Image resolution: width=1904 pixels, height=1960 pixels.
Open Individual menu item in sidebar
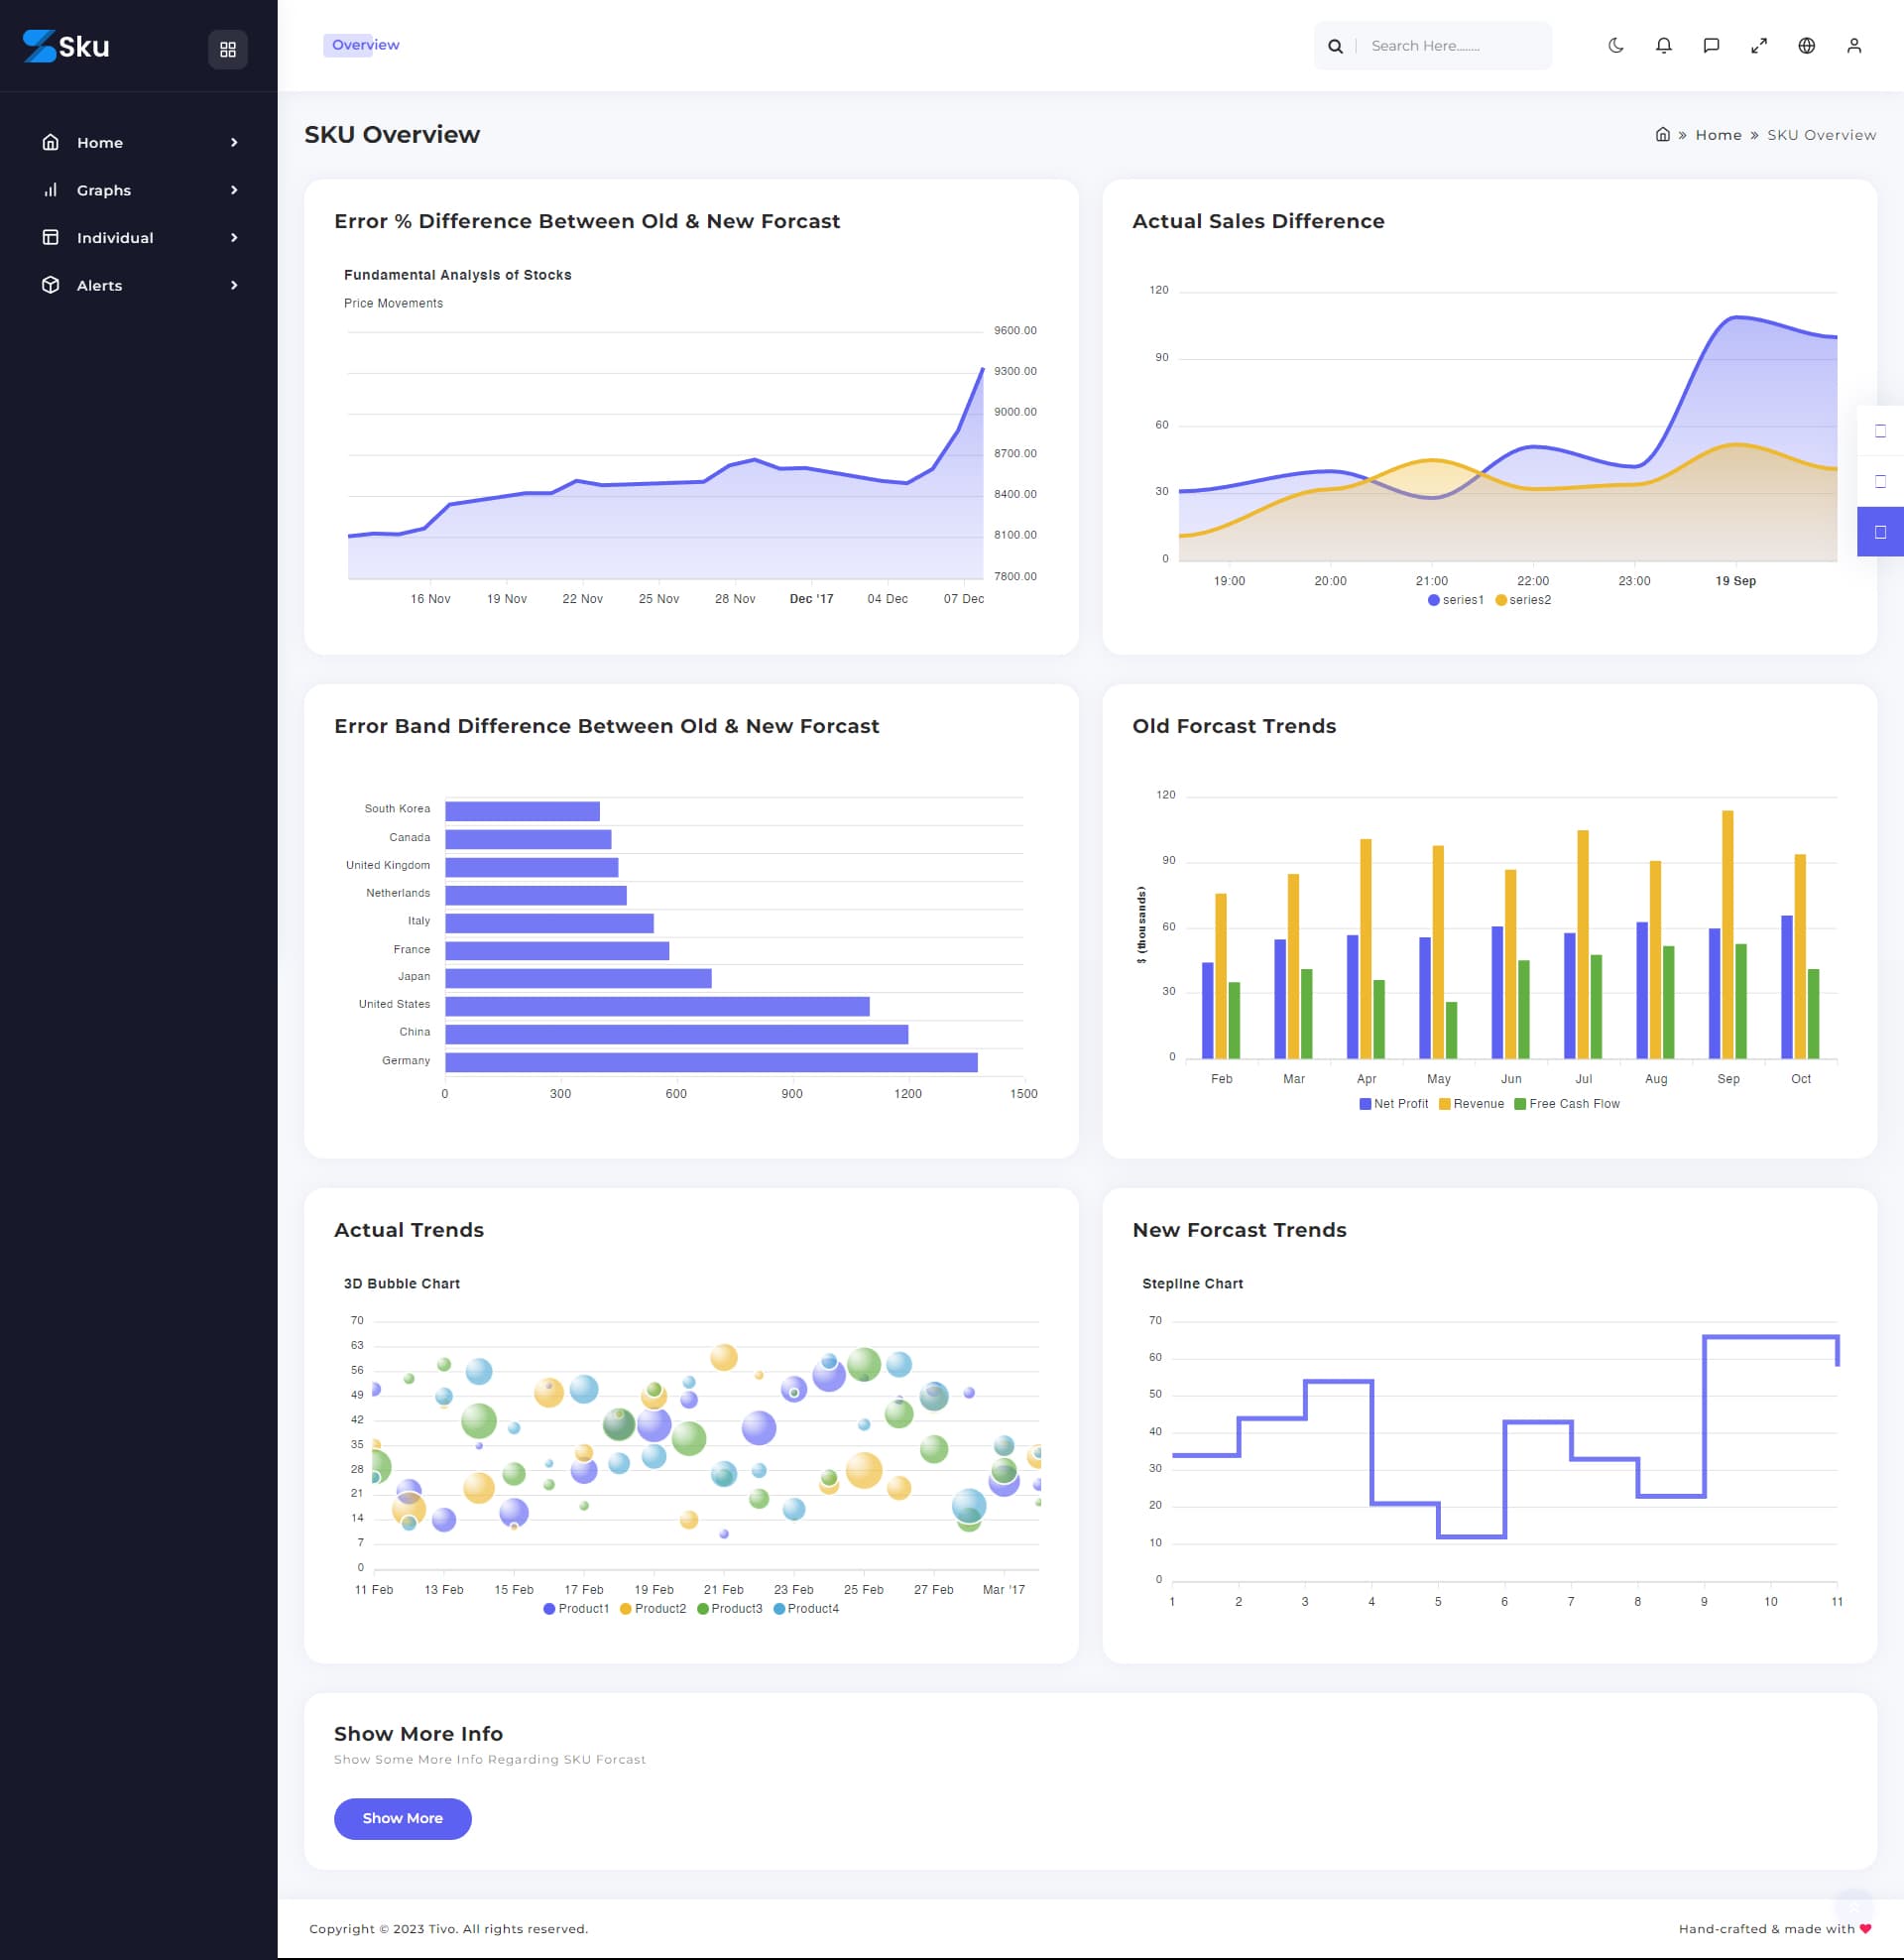(x=115, y=238)
